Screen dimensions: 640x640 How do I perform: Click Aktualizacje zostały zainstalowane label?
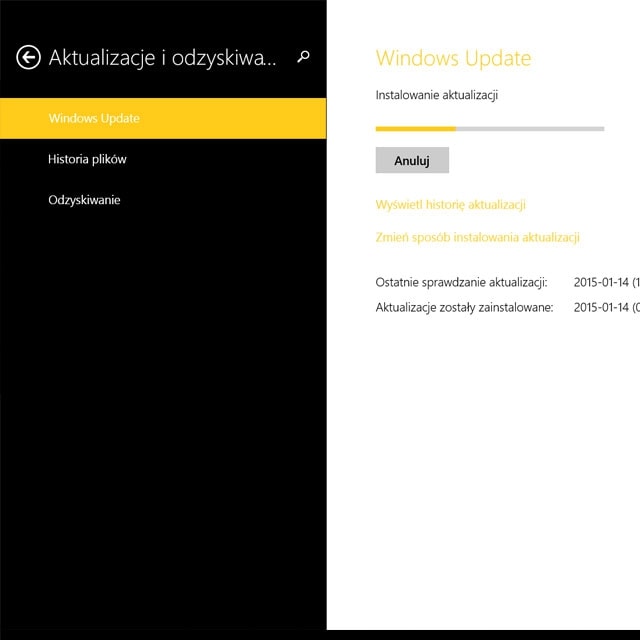[464, 307]
